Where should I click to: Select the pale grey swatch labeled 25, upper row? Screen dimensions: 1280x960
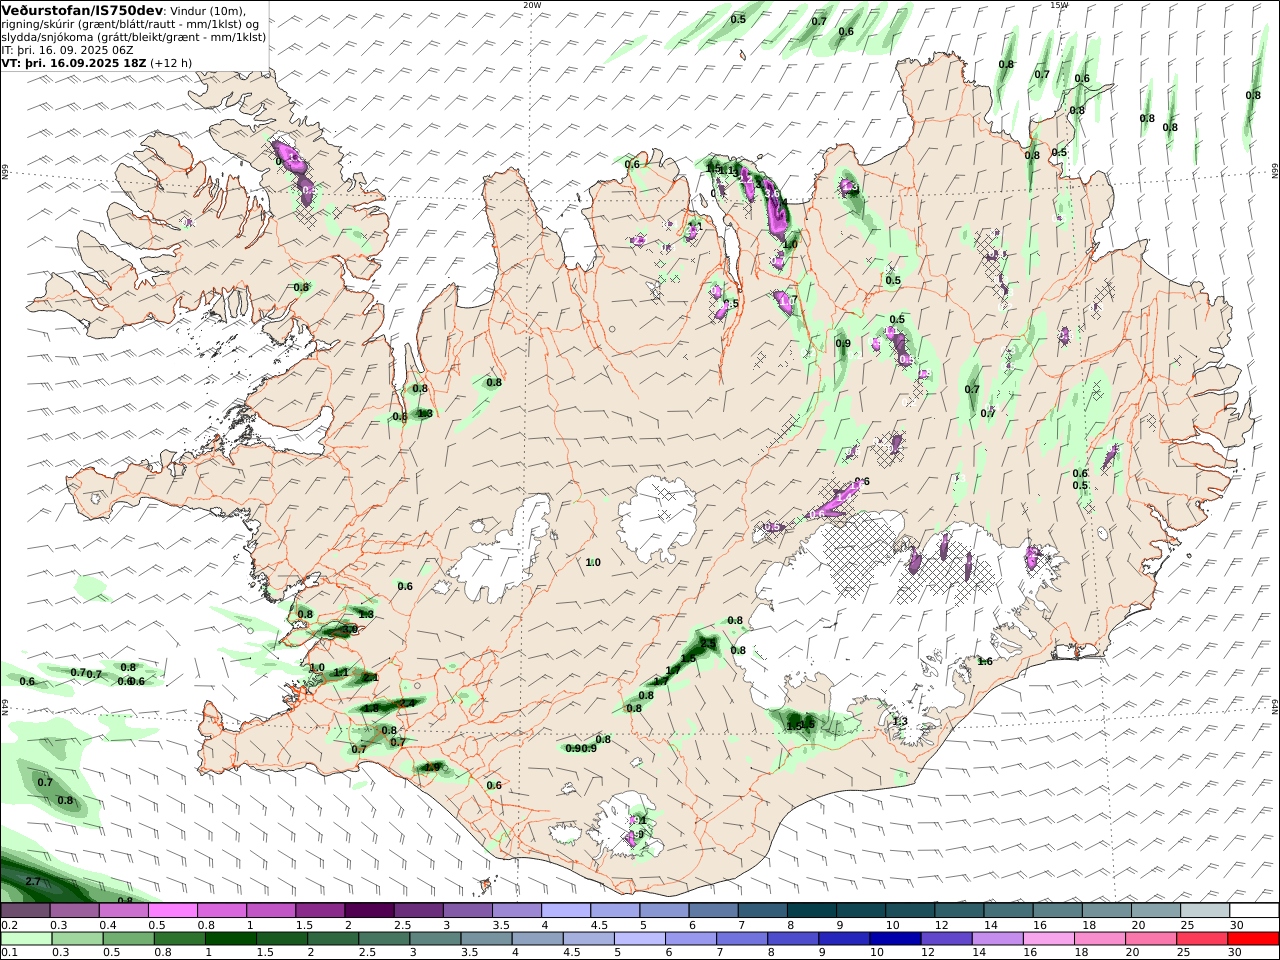click(1204, 911)
